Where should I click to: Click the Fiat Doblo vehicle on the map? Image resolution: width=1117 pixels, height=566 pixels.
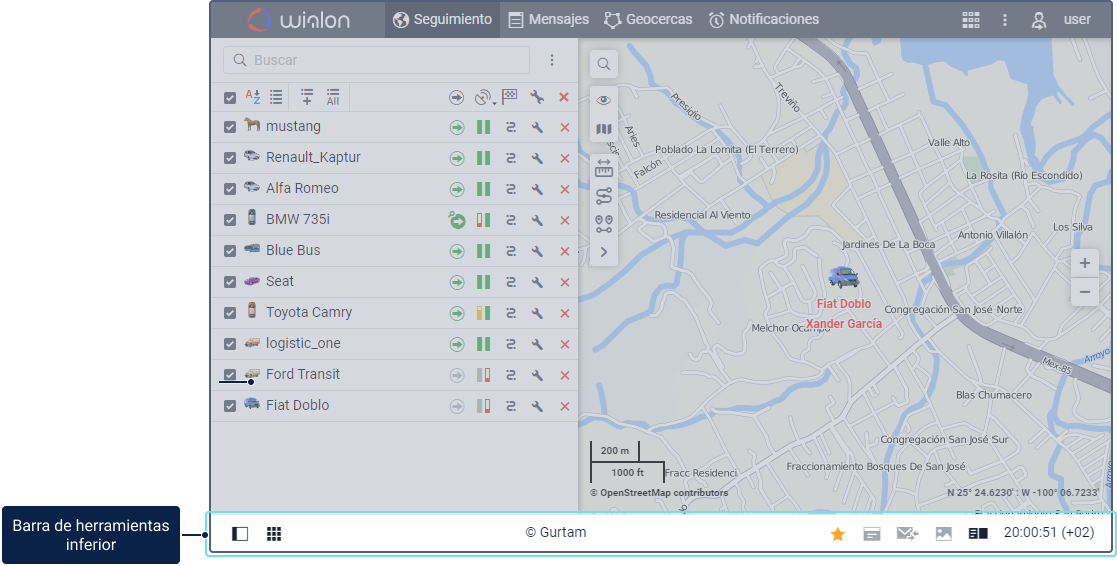point(843,277)
